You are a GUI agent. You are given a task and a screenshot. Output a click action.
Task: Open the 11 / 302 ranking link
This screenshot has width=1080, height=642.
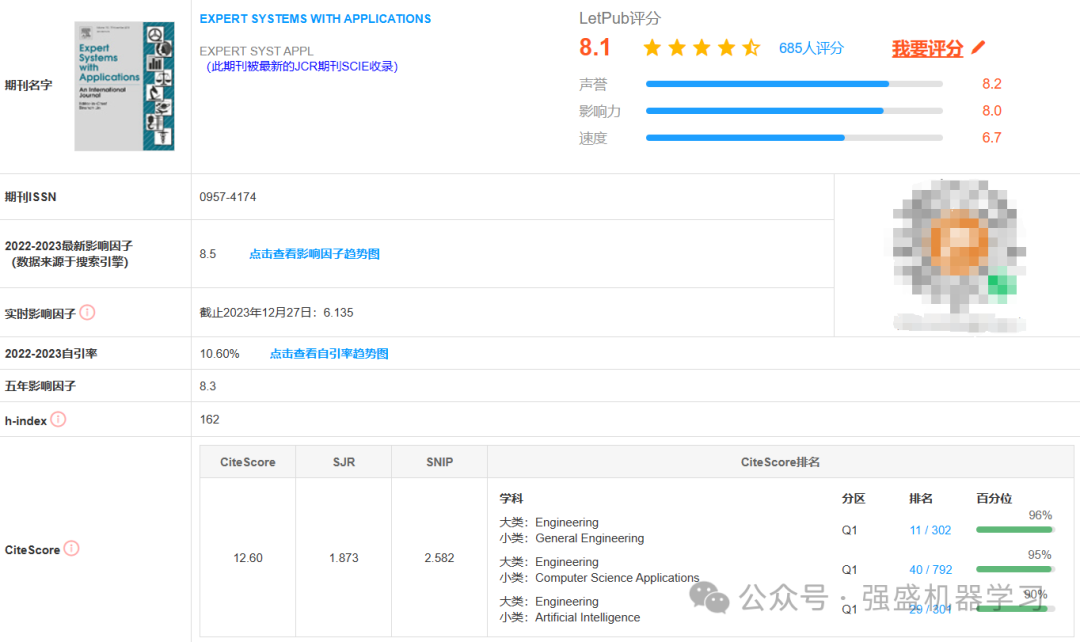tap(930, 530)
